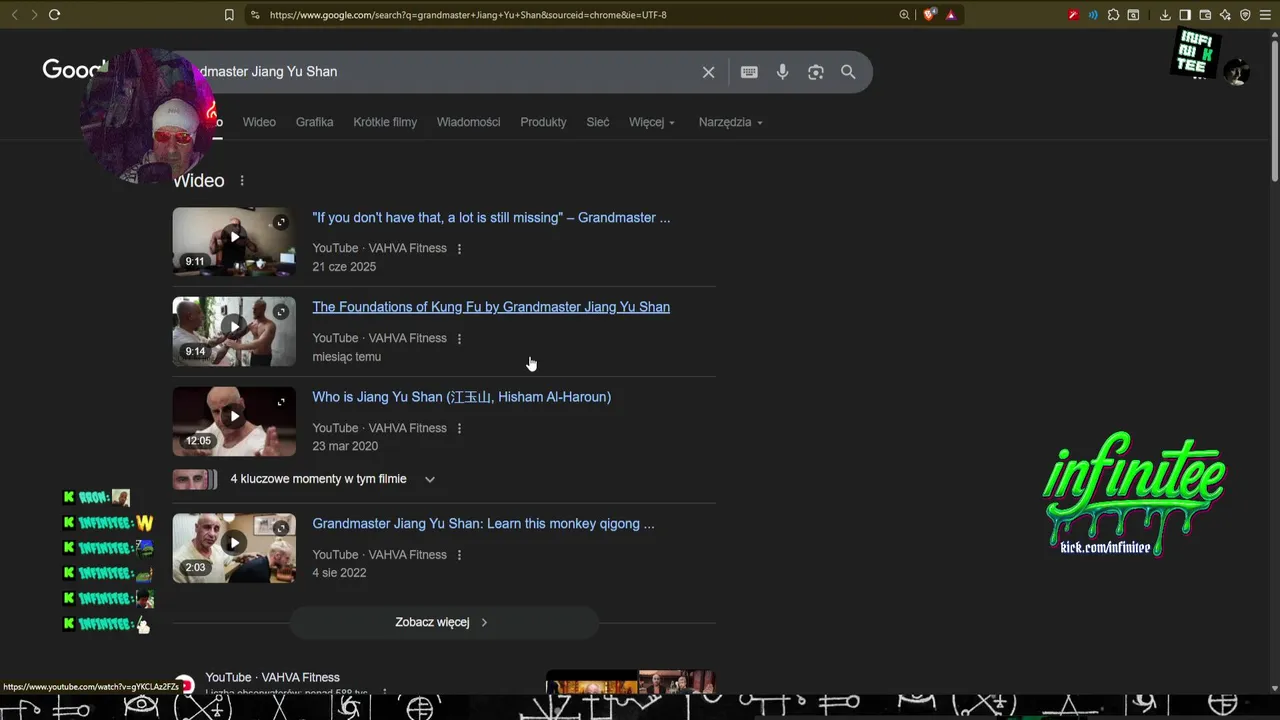
Task: Play the 9:14 video thumbnail
Action: [x=234, y=331]
